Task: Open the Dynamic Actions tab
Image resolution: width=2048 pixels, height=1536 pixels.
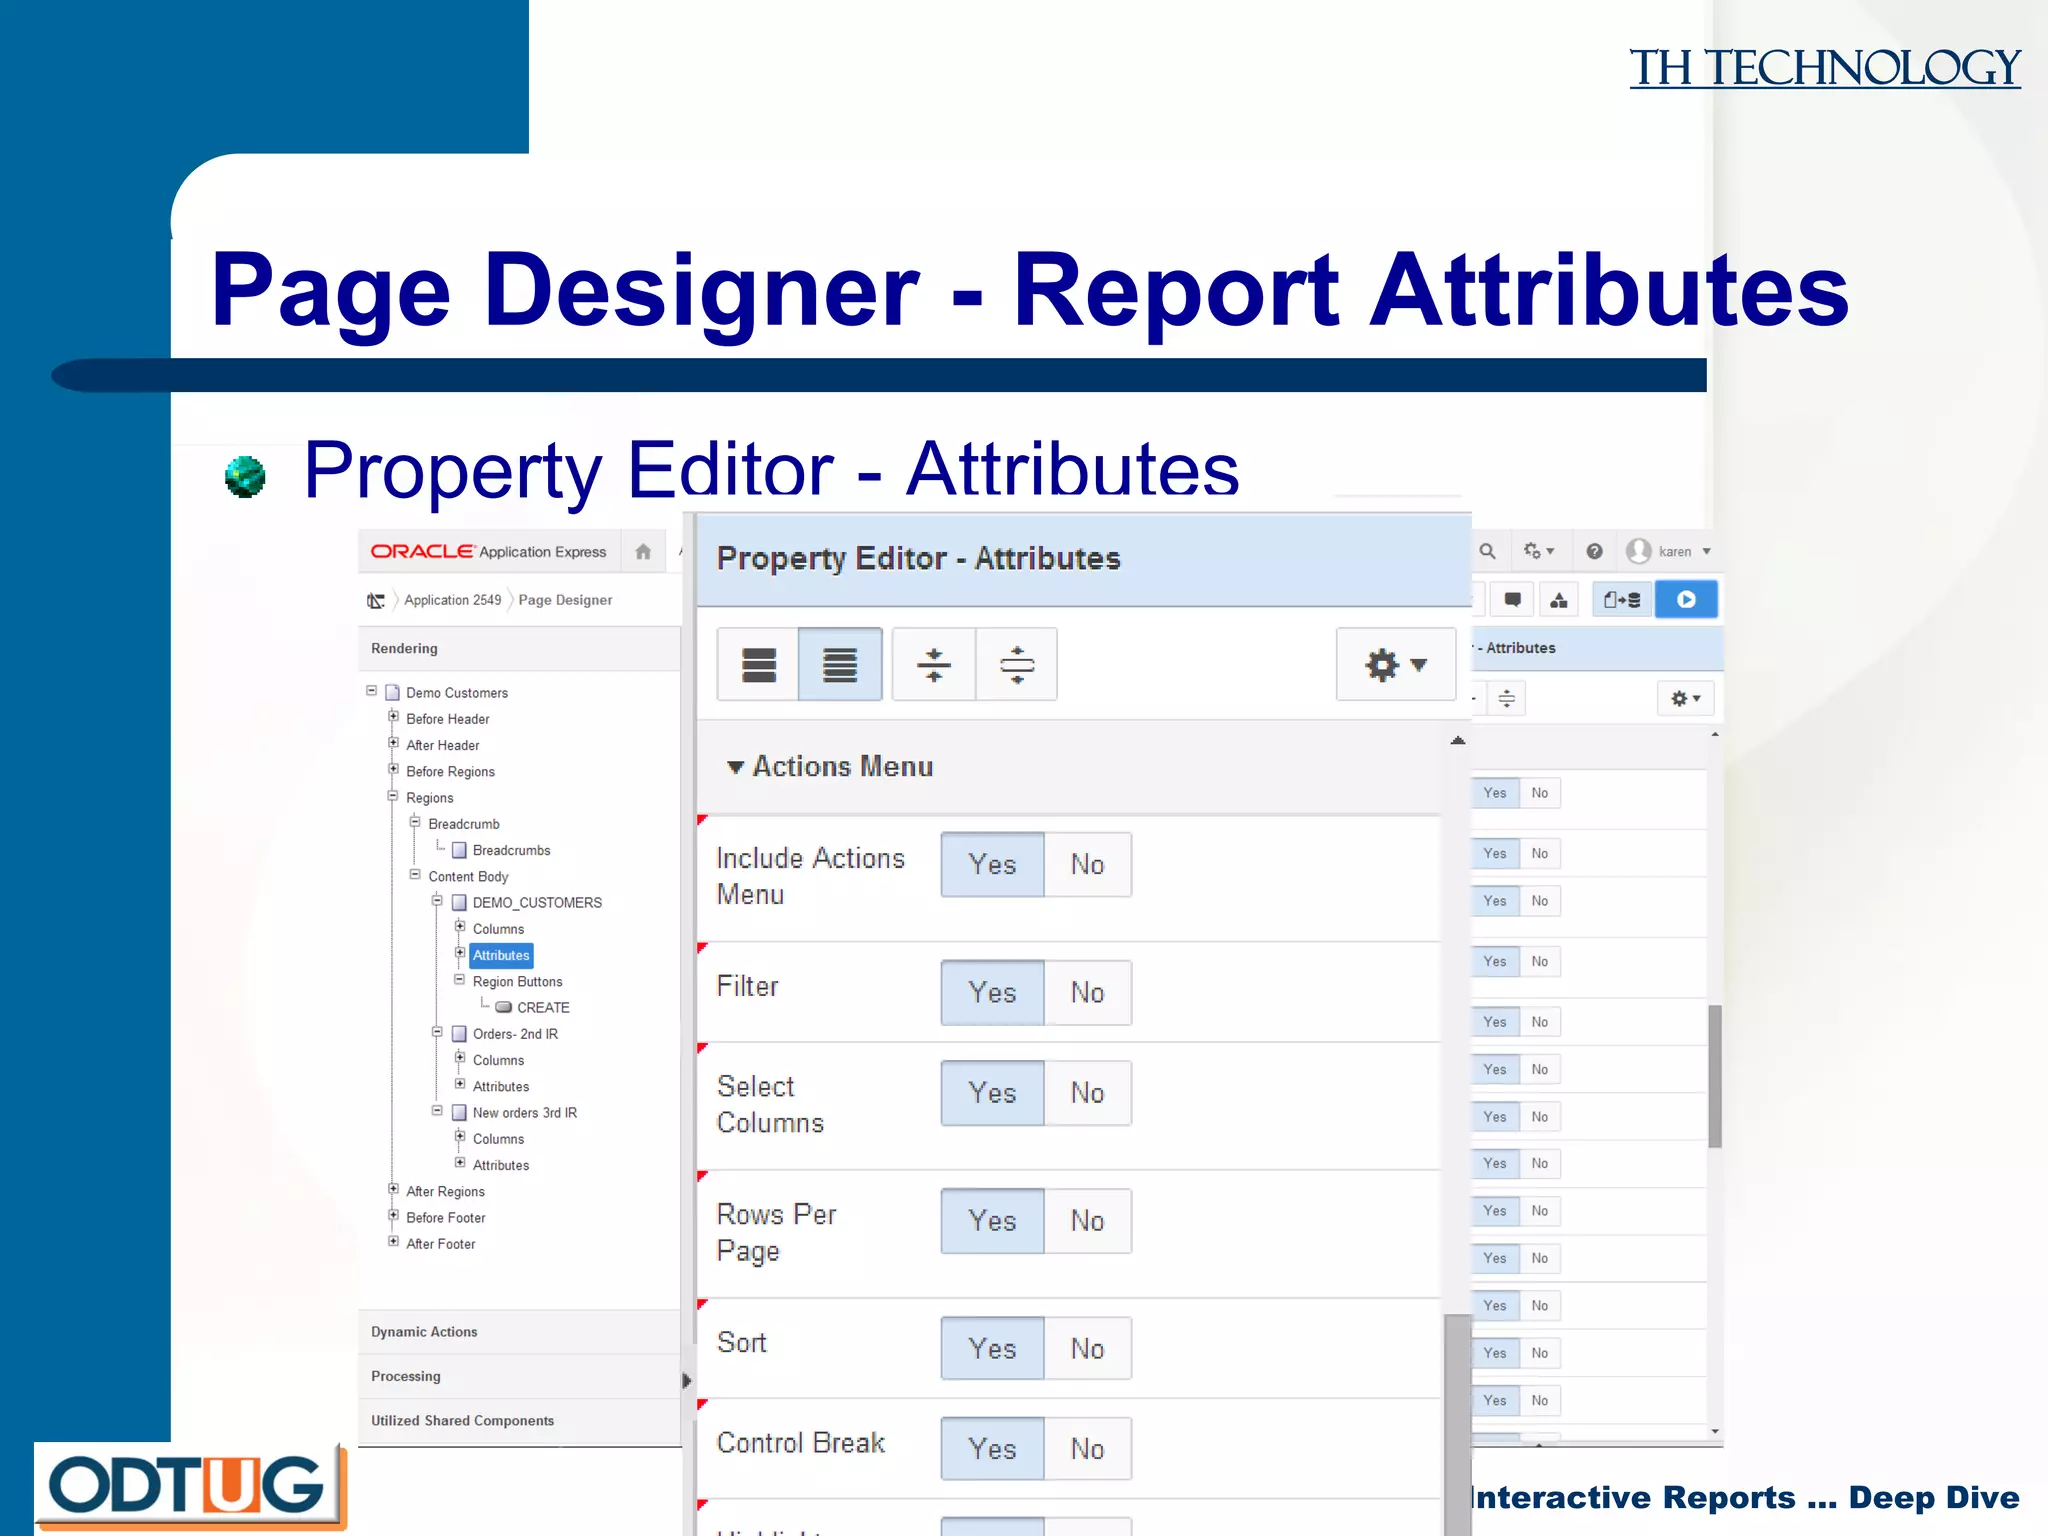Action: pos(519,1332)
